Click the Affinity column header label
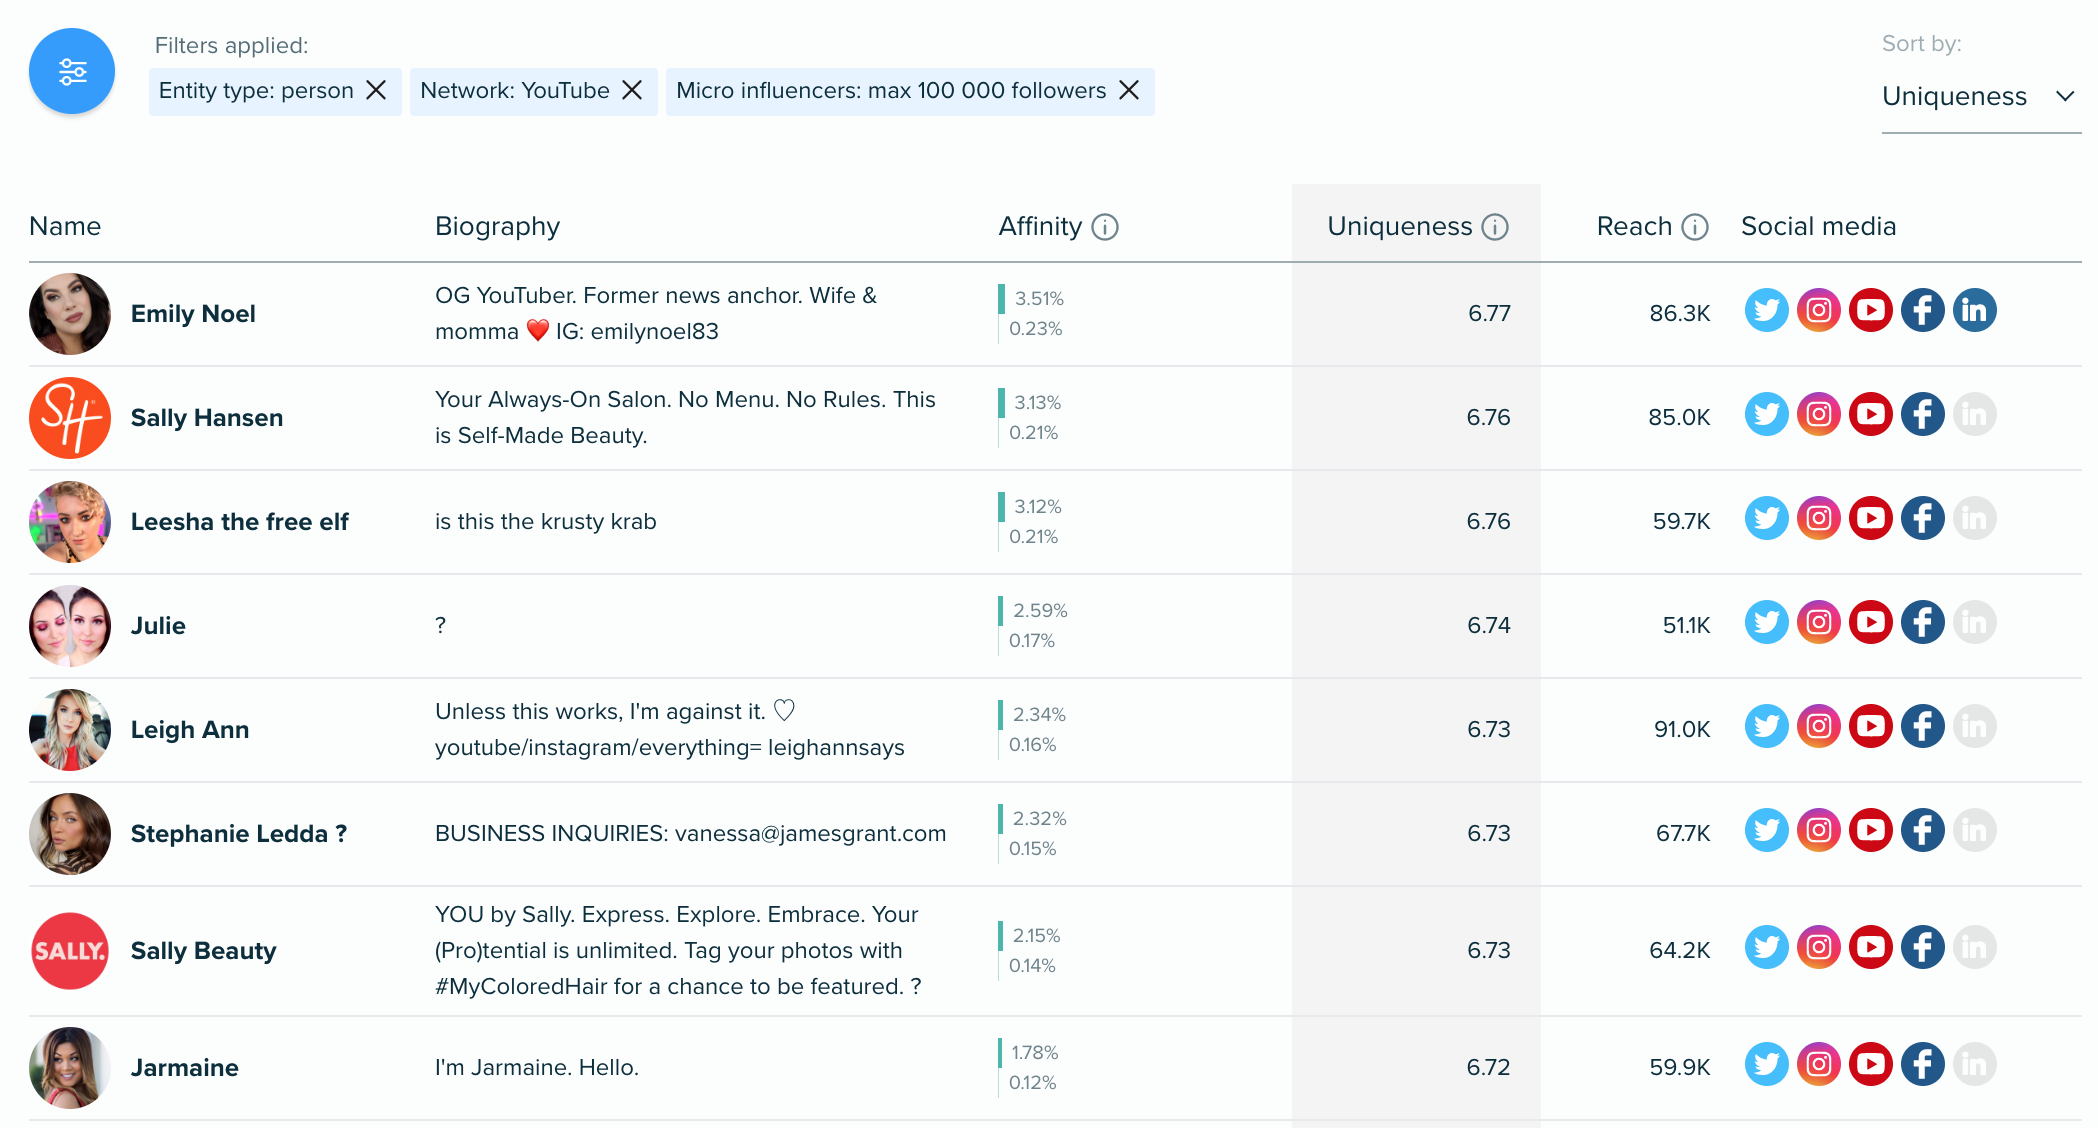This screenshot has width=2098, height=1128. coord(1040,227)
